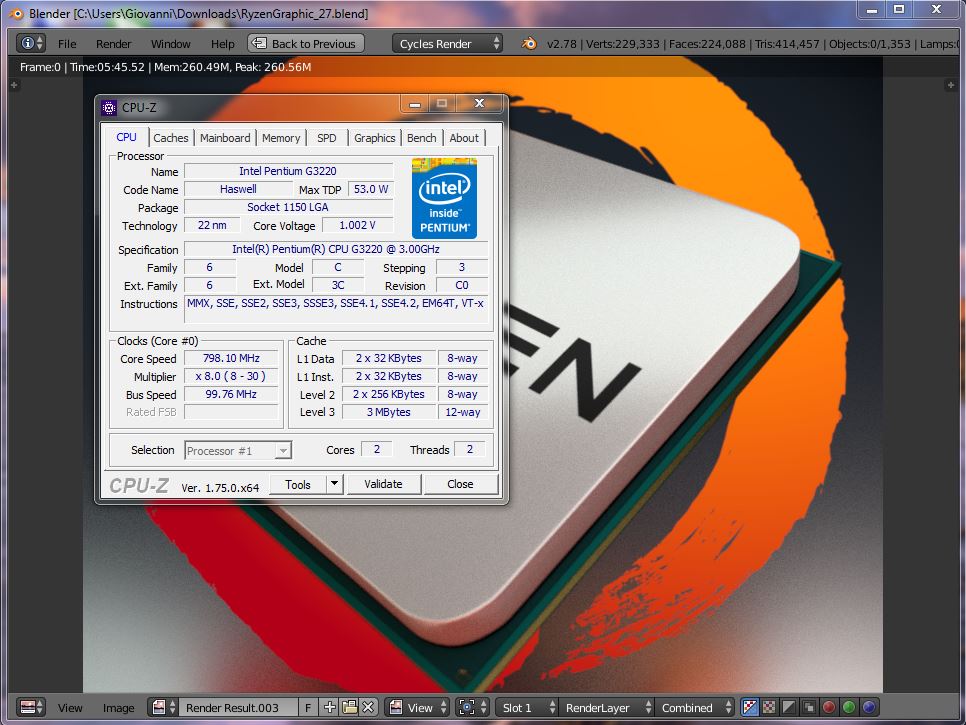Unlink the image with X icon

tap(368, 707)
